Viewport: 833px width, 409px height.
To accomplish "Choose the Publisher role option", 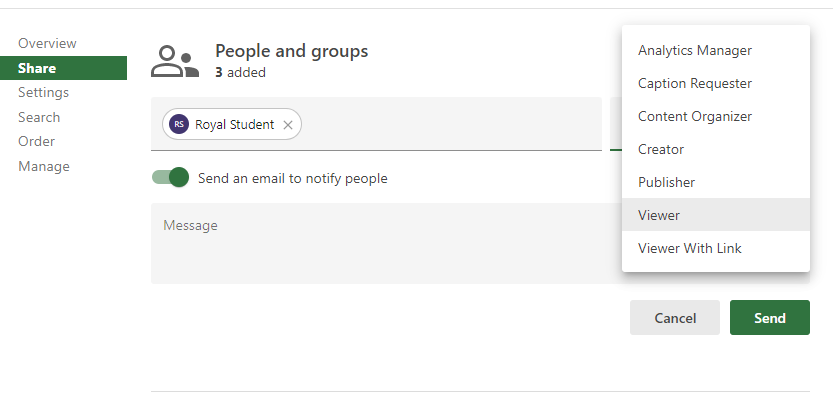I will [x=666, y=182].
